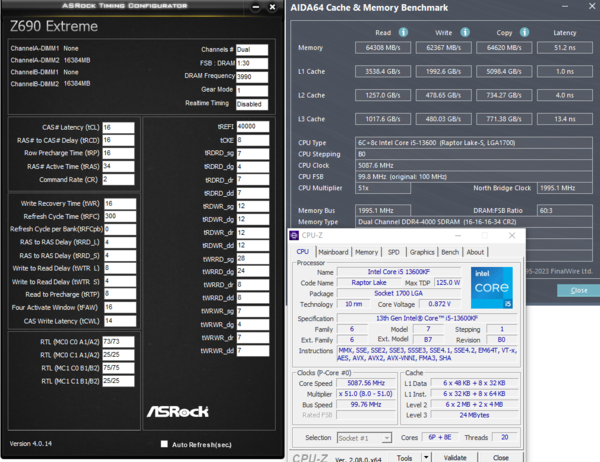
Task: Click the Memory Latency result 51.2 ns
Action: coord(565,48)
